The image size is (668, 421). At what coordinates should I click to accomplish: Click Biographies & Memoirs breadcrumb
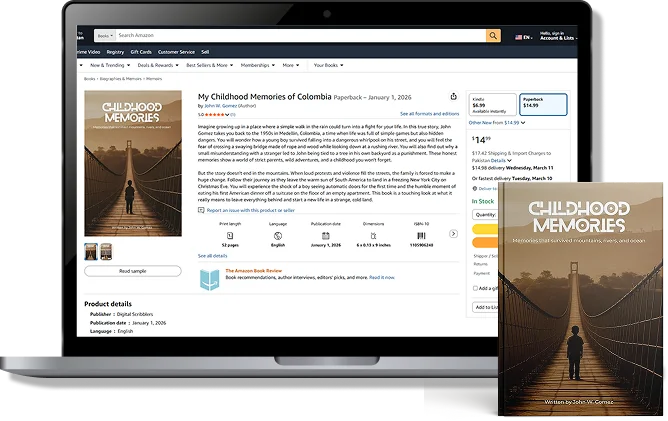(x=121, y=79)
